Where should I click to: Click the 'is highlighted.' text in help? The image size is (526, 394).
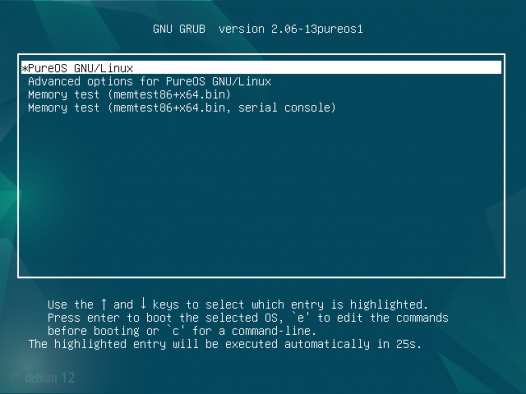380,304
